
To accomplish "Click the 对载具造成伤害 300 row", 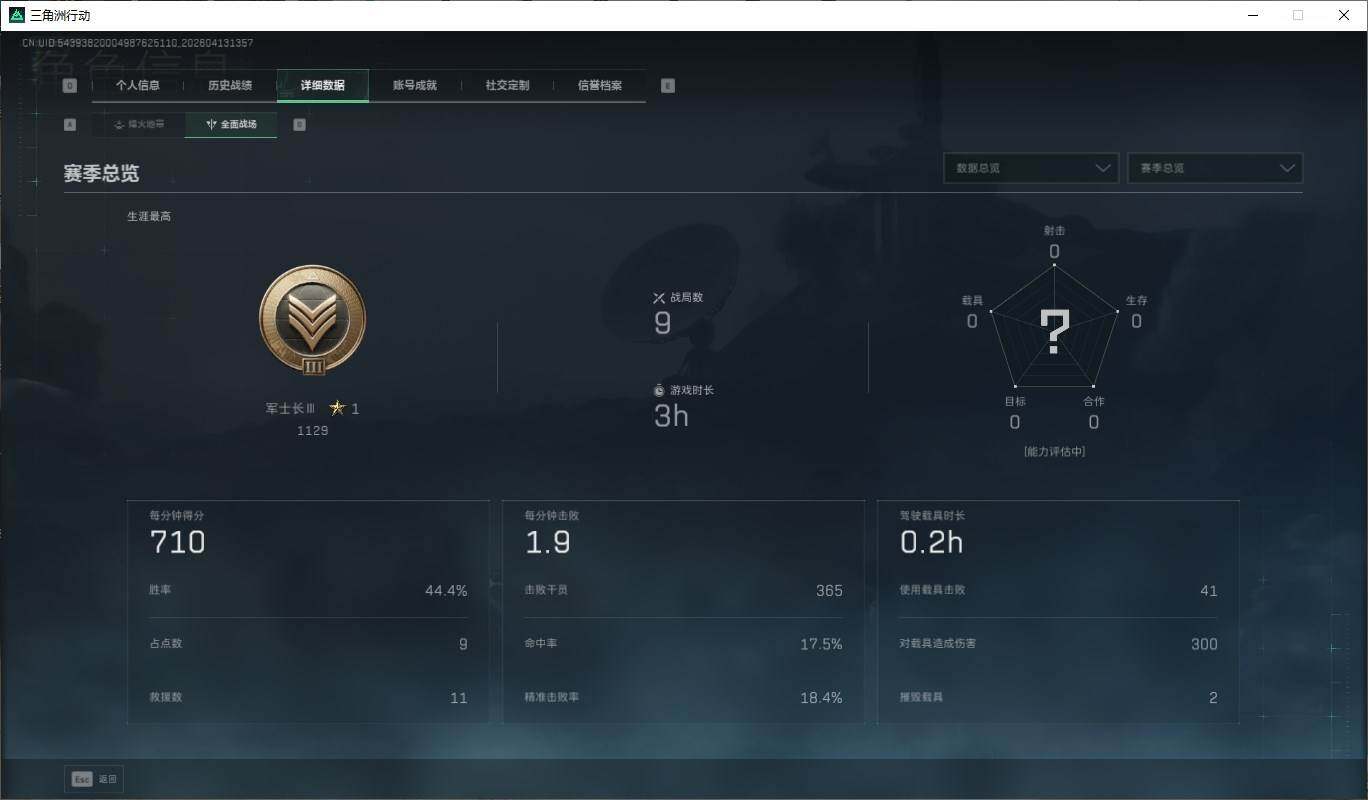I will [x=1059, y=644].
